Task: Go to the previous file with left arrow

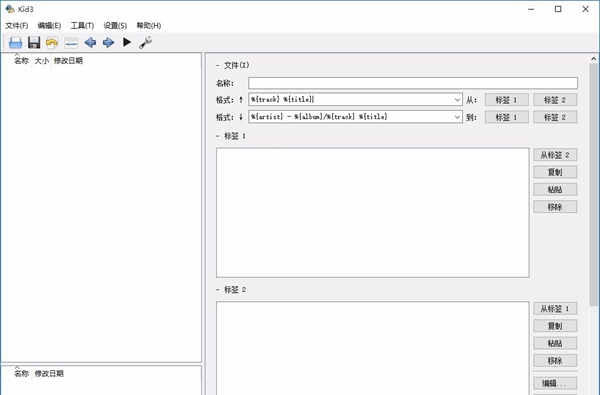Action: [x=90, y=42]
